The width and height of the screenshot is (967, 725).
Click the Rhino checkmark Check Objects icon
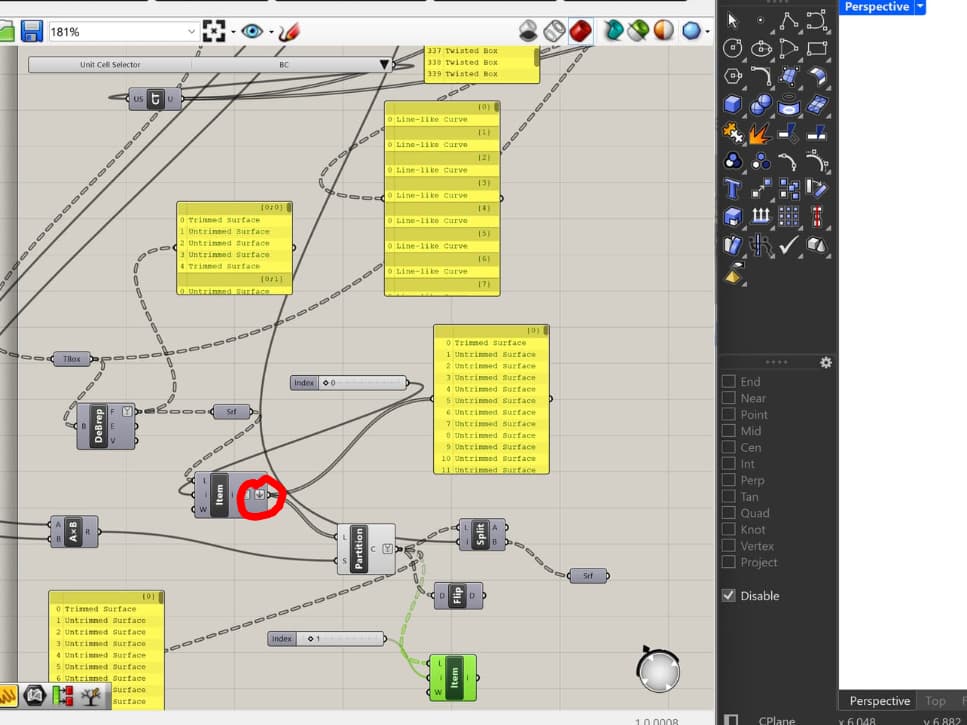pos(789,245)
